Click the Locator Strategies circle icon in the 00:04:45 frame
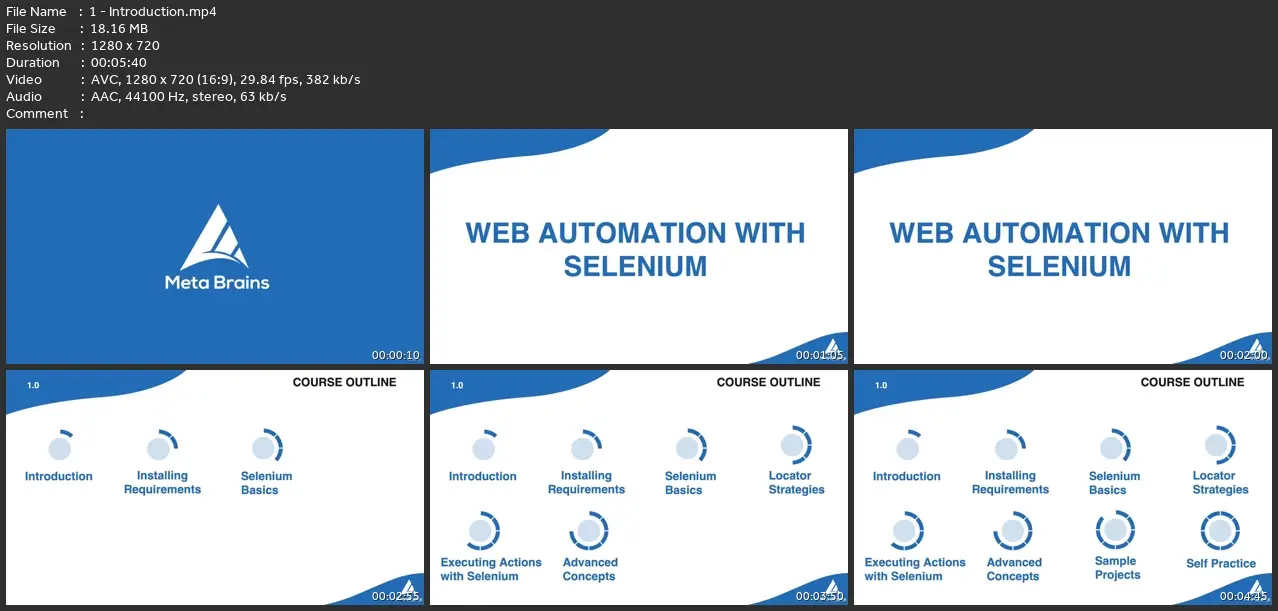Image resolution: width=1278 pixels, height=611 pixels. point(1219,445)
